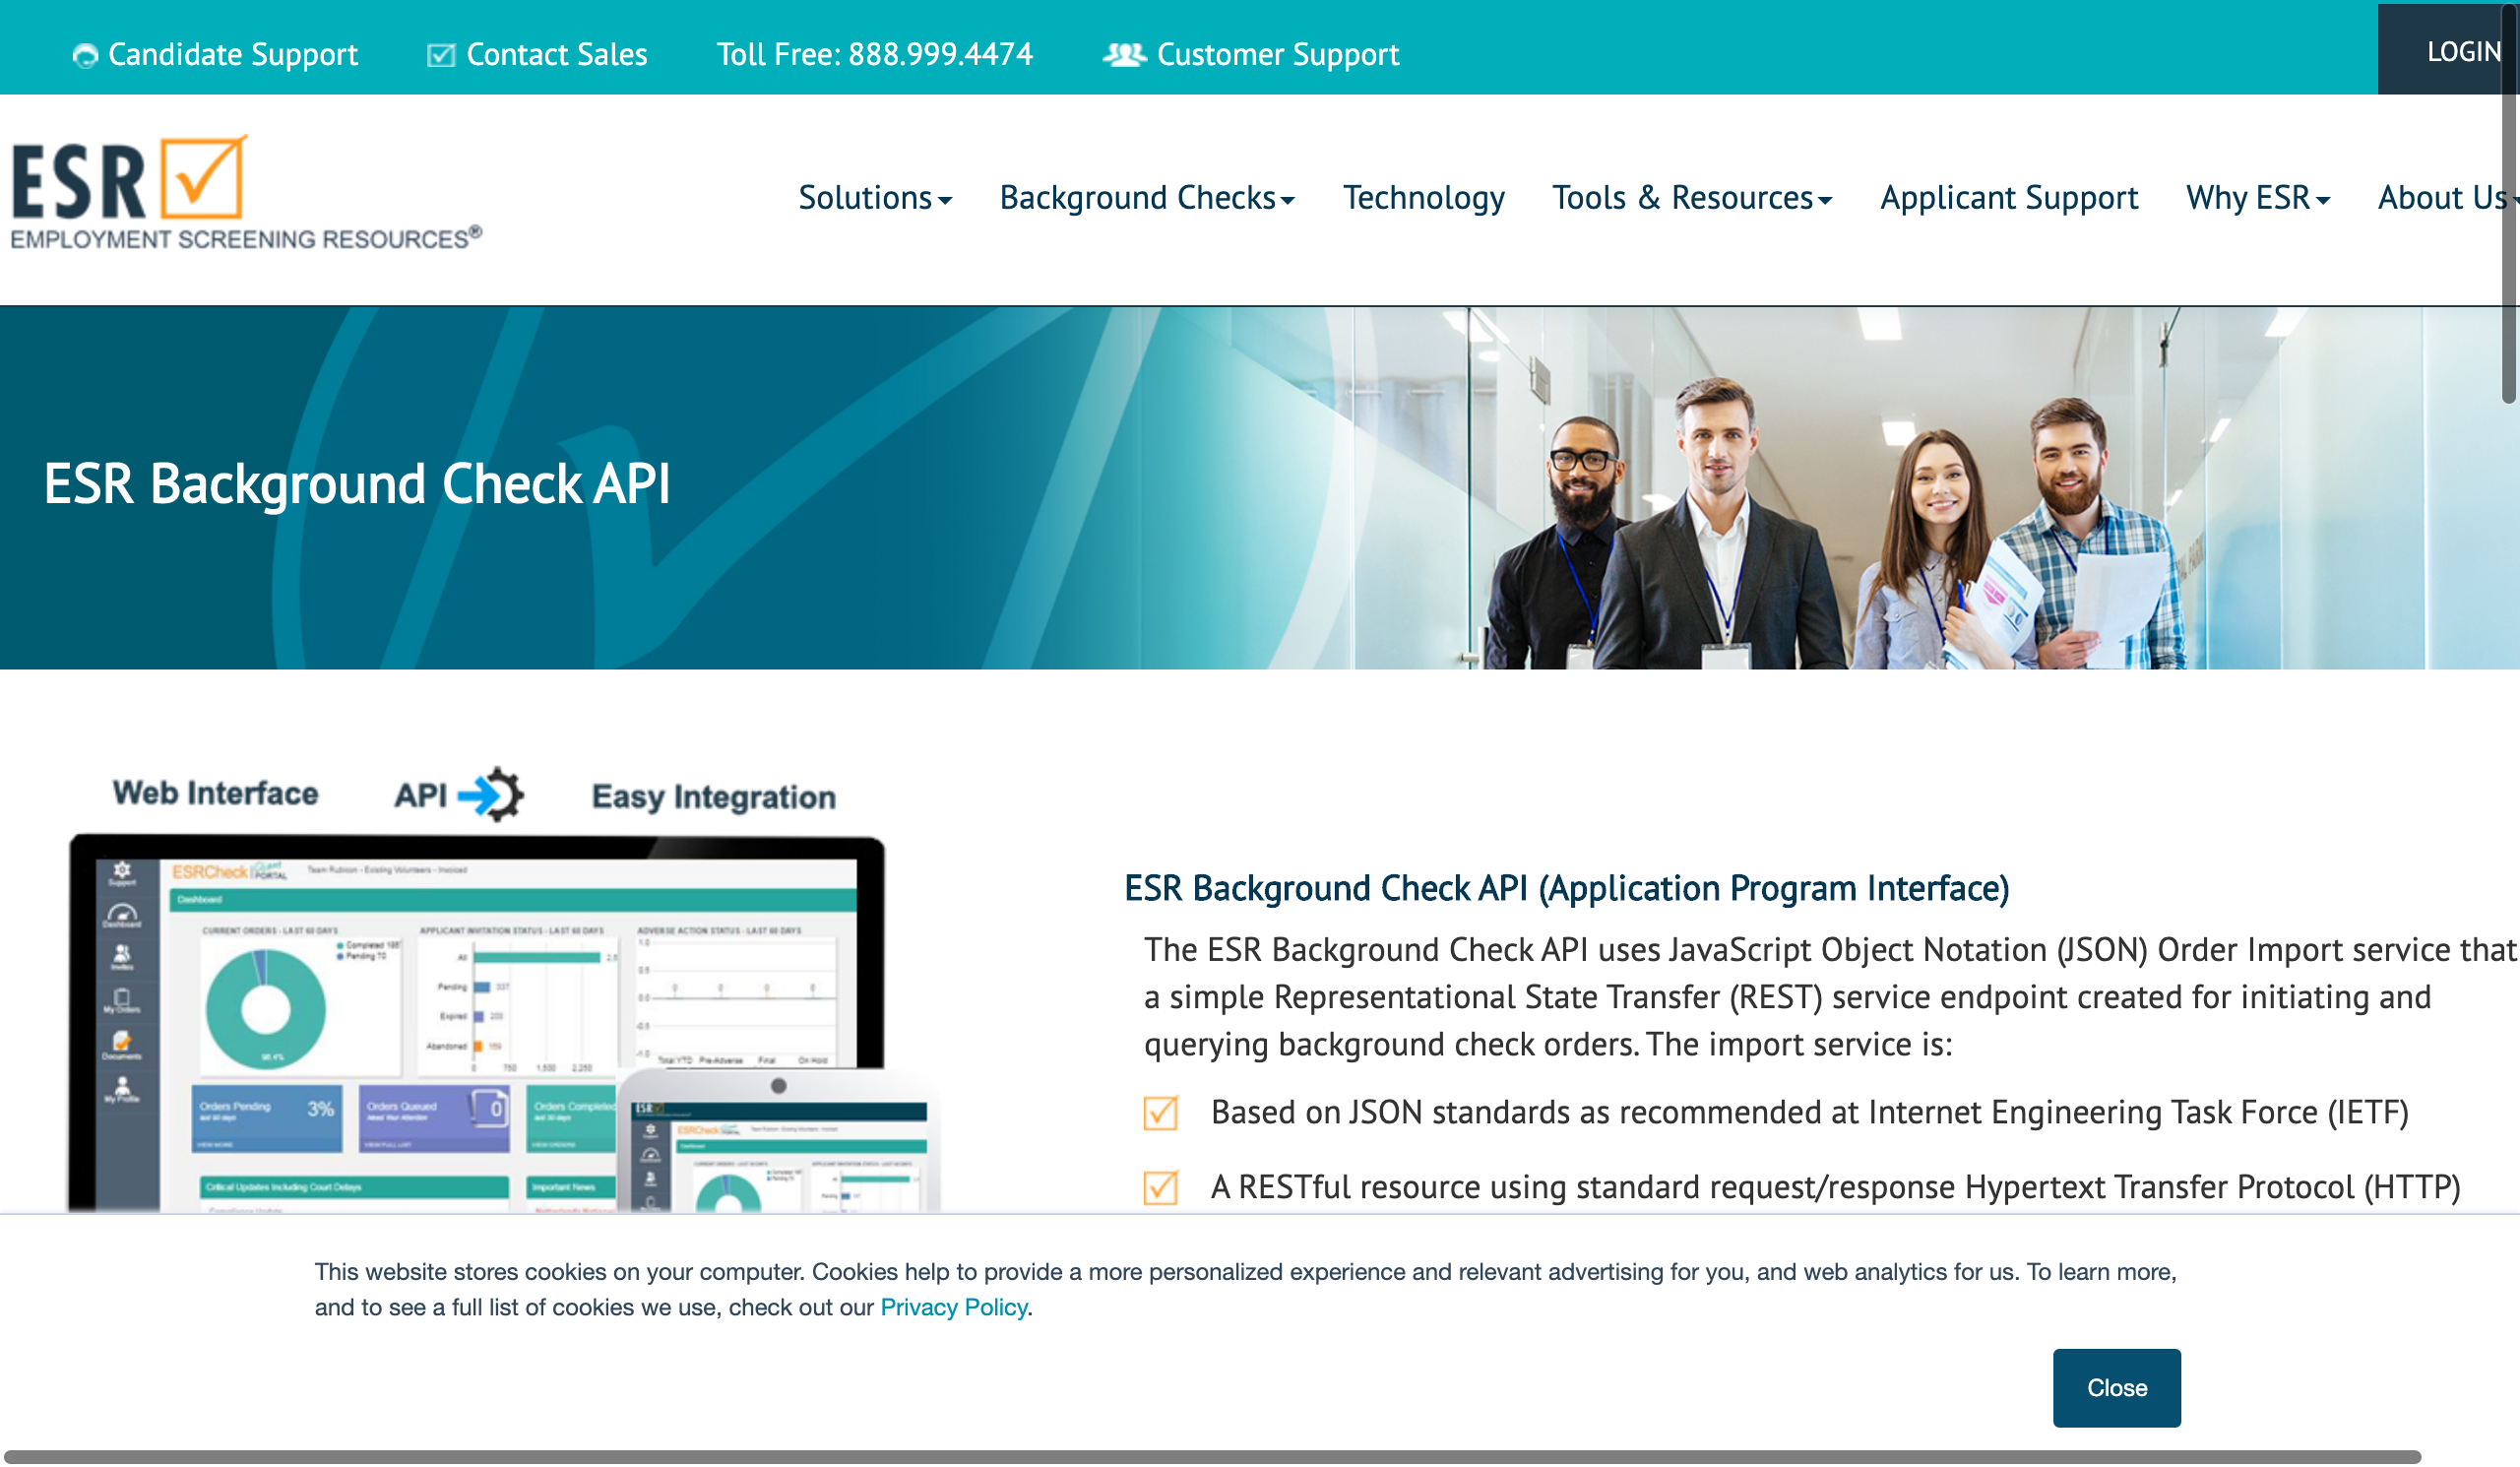
Task: Expand the Why ESR dropdown
Action: coord(2258,198)
